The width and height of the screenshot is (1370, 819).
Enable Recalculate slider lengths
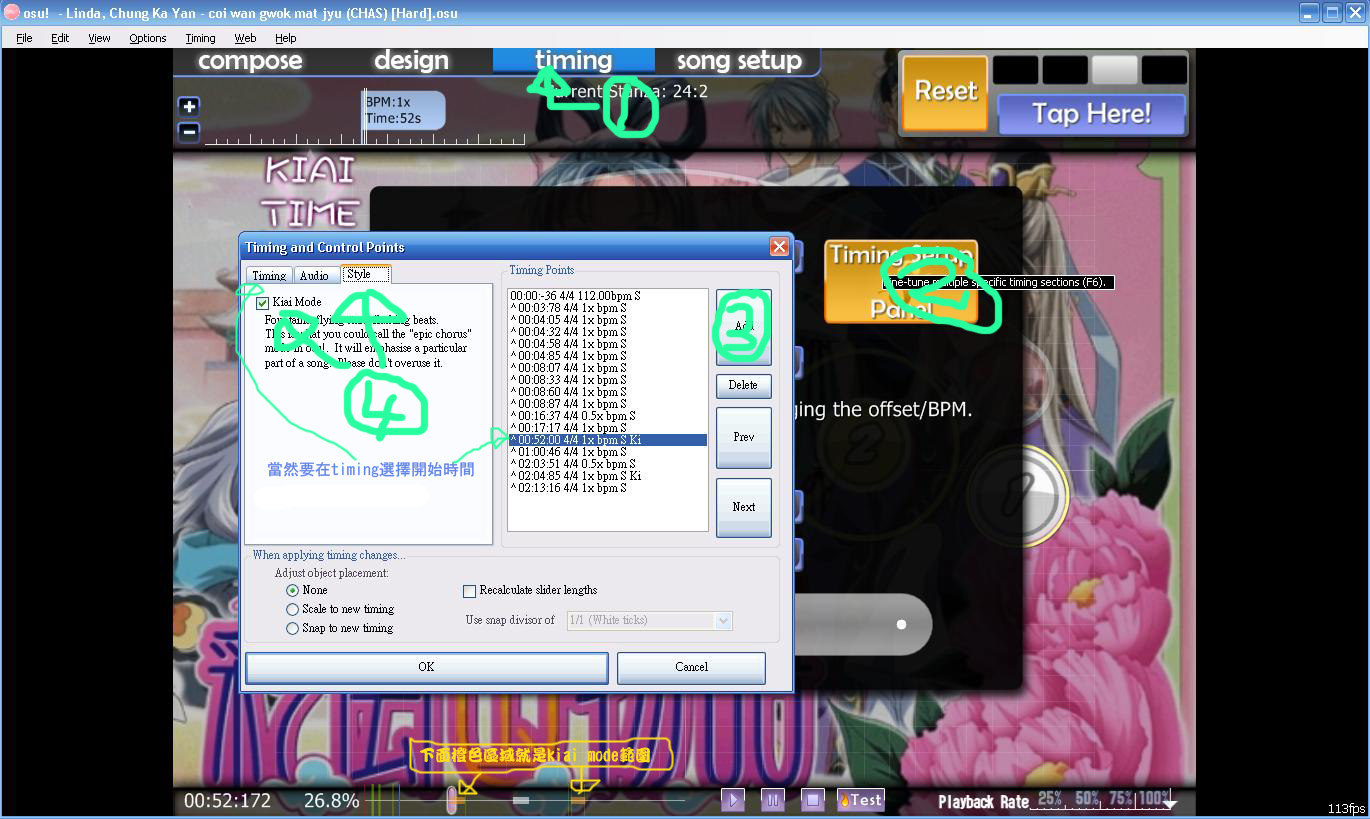(469, 591)
